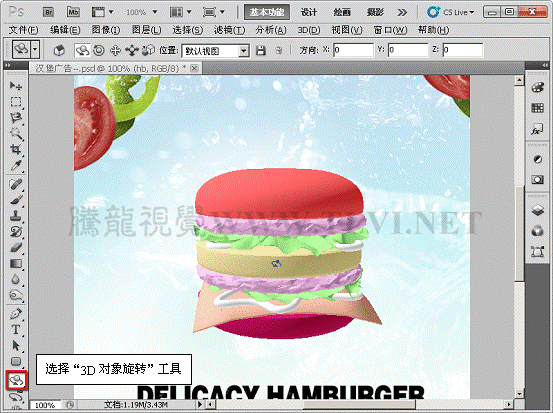Save the current 3D view position
This screenshot has width=553, height=413.
tap(261, 50)
